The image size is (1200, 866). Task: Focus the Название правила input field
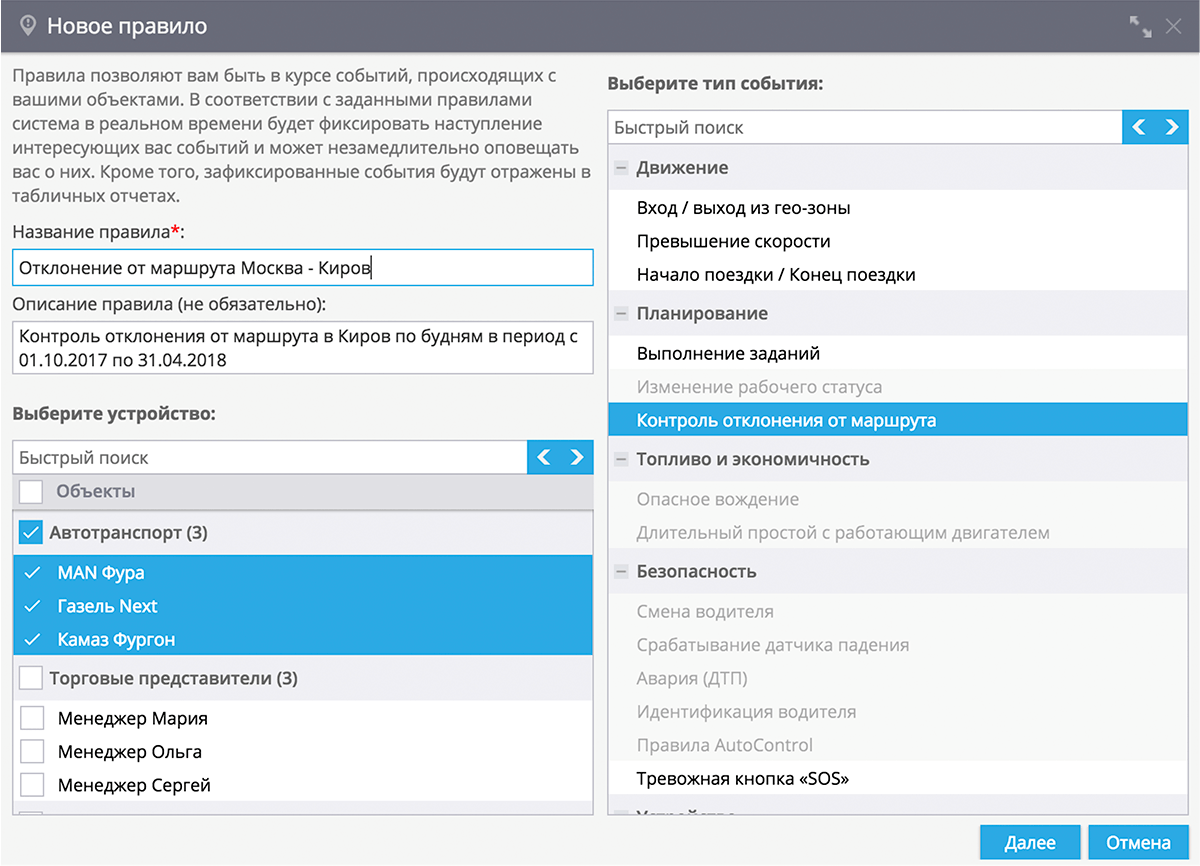point(302,268)
